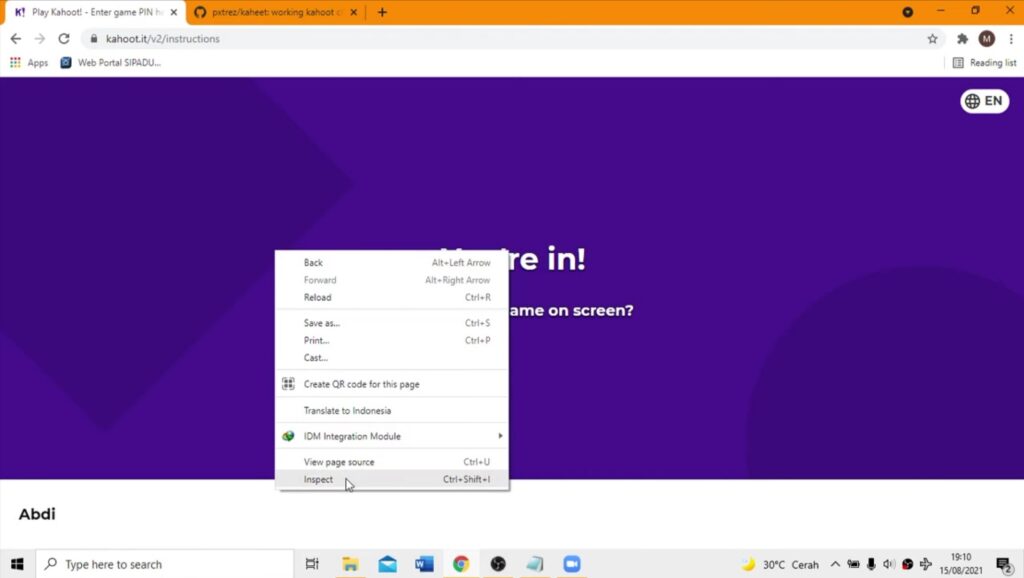This screenshot has width=1024, height=578.
Task: Select Translate to Indonesia
Action: click(x=392, y=410)
